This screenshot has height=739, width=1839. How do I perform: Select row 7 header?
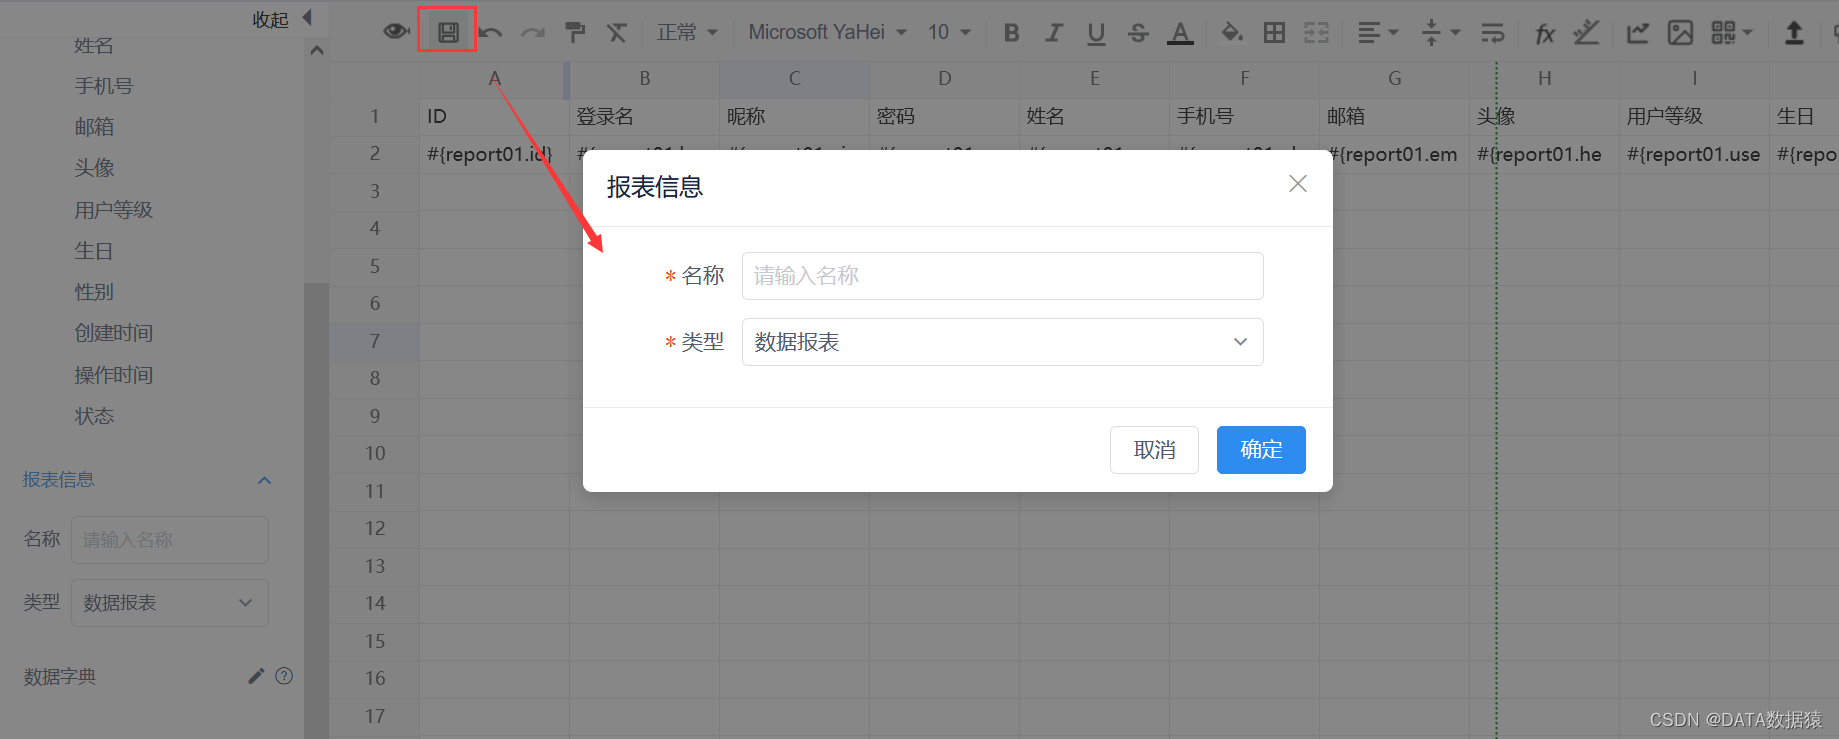[375, 341]
